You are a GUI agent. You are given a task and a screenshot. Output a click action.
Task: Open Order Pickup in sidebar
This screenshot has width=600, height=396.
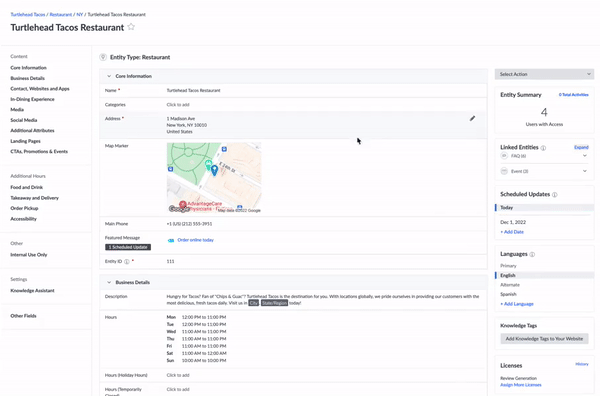point(24,208)
